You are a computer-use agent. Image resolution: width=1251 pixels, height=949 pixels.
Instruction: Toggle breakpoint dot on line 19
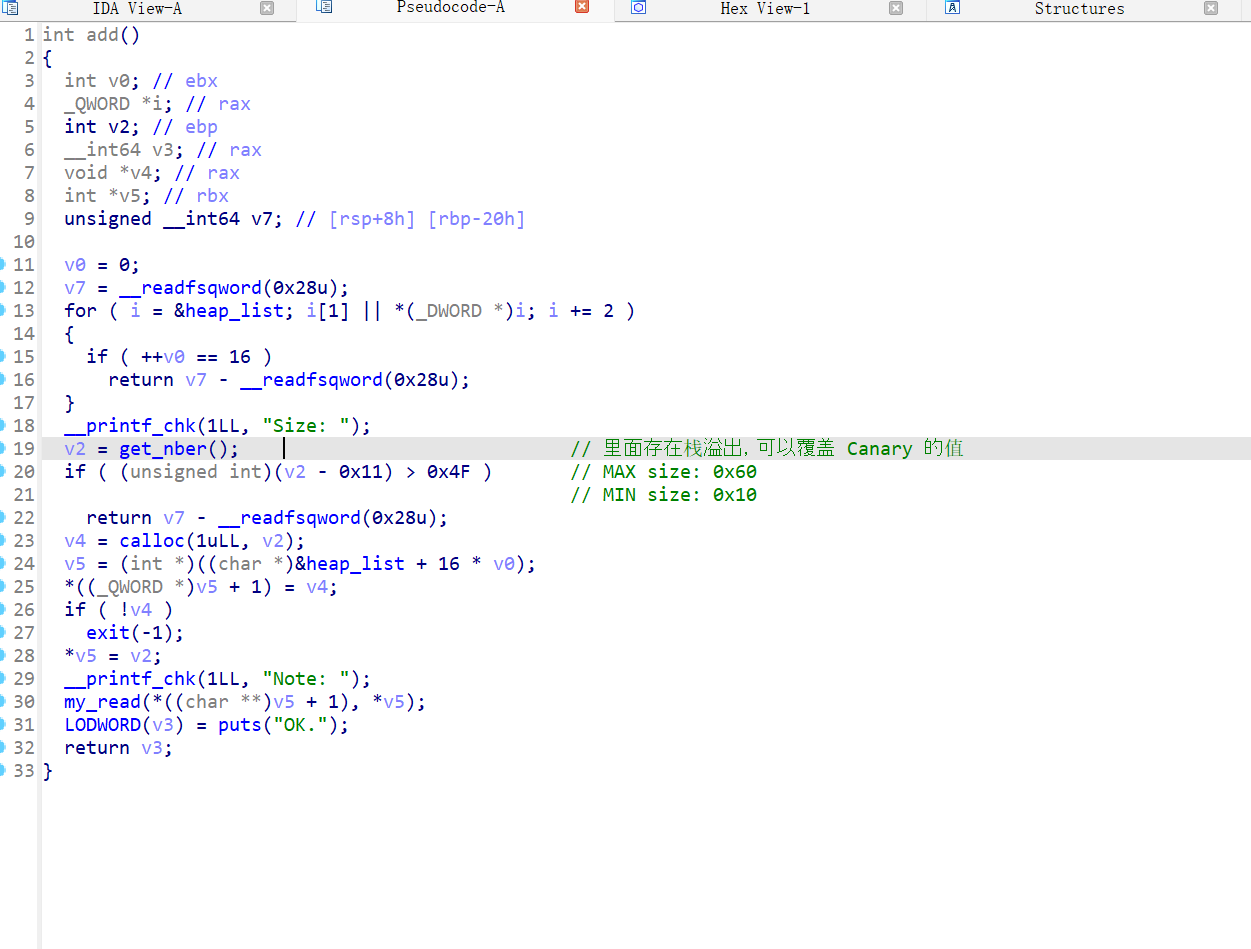click(3, 449)
